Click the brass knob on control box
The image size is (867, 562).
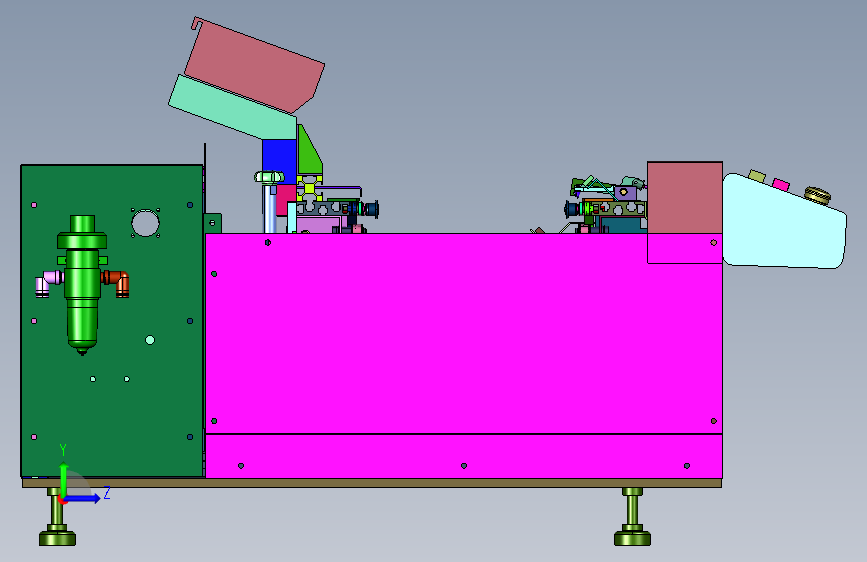coord(817,195)
